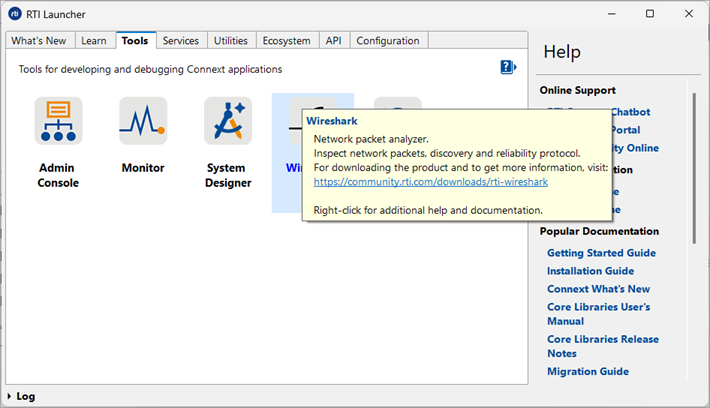Open Core Libraries User's Manual
The width and height of the screenshot is (710, 408).
pos(599,314)
